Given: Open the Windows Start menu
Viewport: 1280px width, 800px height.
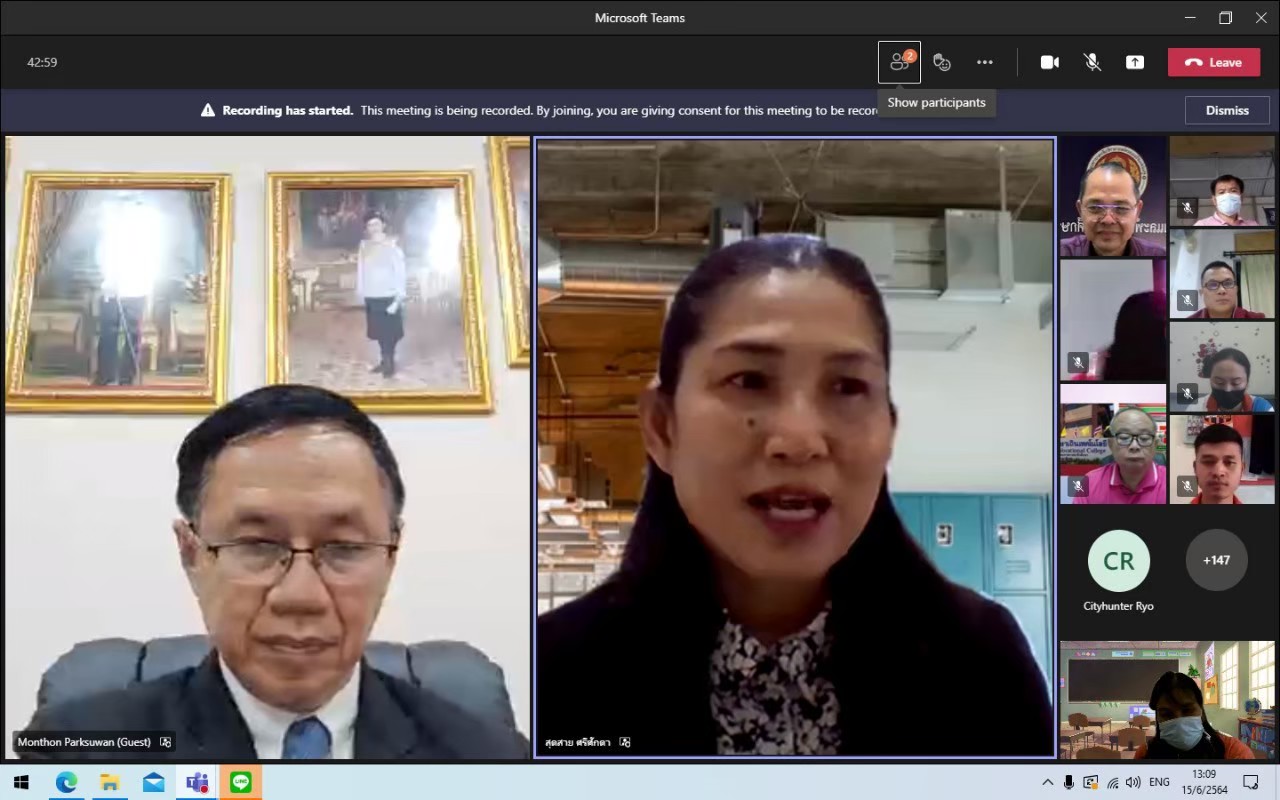Looking at the screenshot, I should (21, 782).
